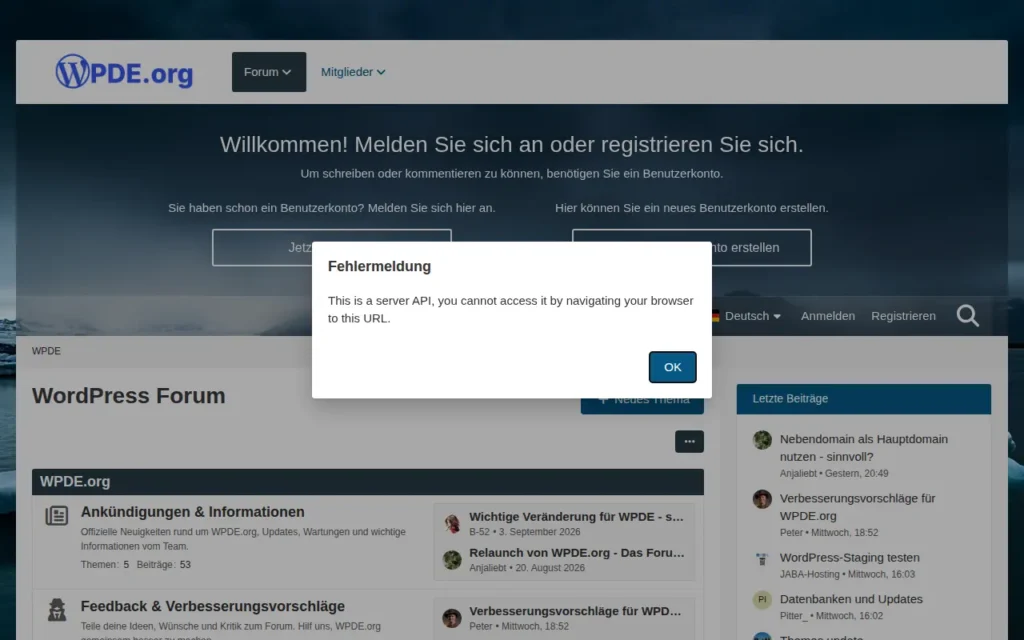This screenshot has width=1024, height=640.
Task: Click the WPDE breadcrumb
Action: [46, 351]
